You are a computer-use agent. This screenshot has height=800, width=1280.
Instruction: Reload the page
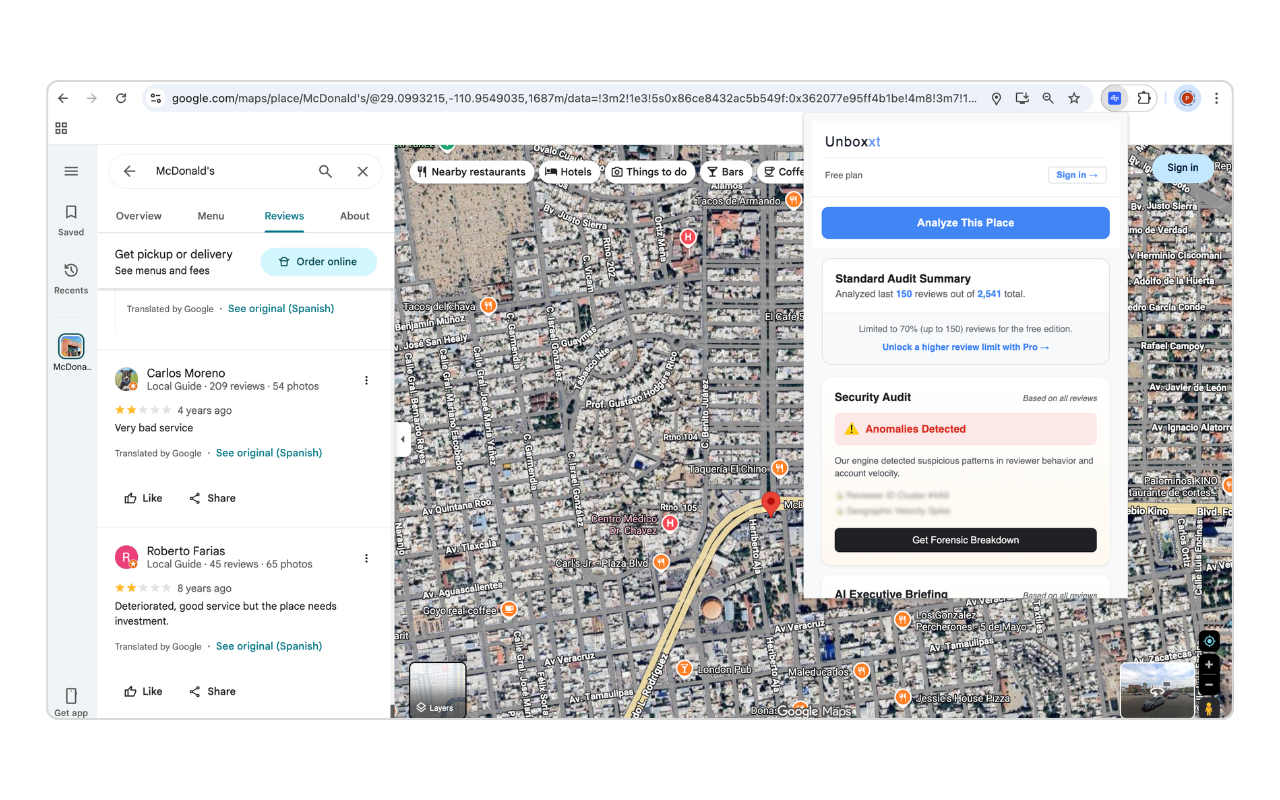click(x=121, y=98)
